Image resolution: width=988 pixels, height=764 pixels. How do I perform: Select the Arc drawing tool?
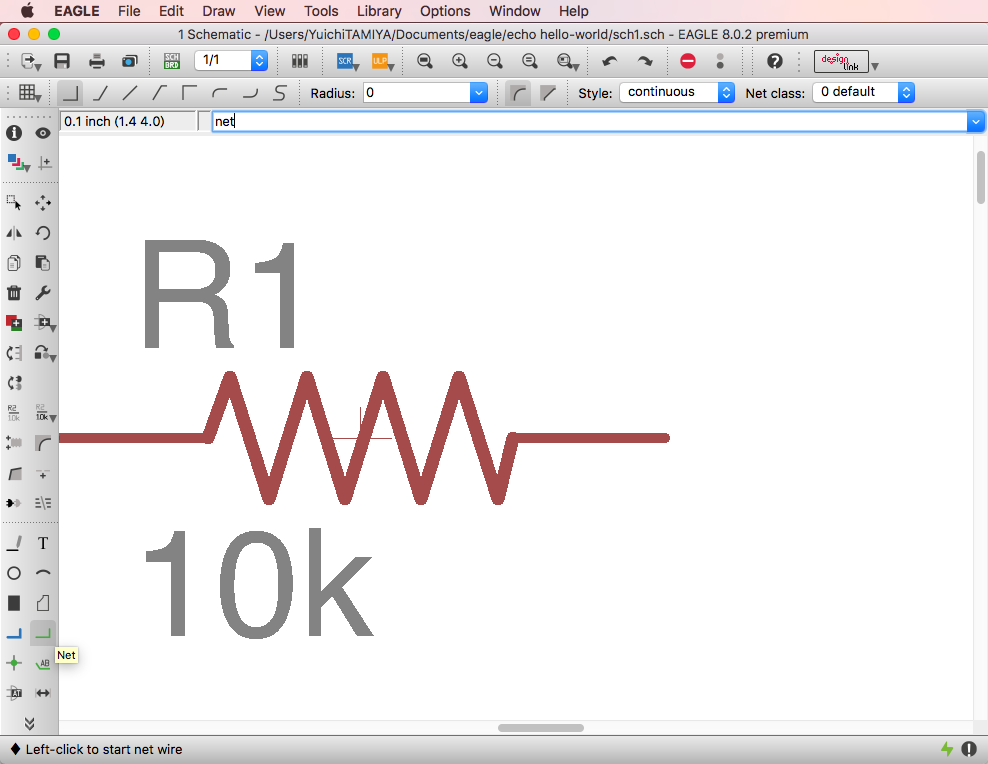[x=43, y=573]
